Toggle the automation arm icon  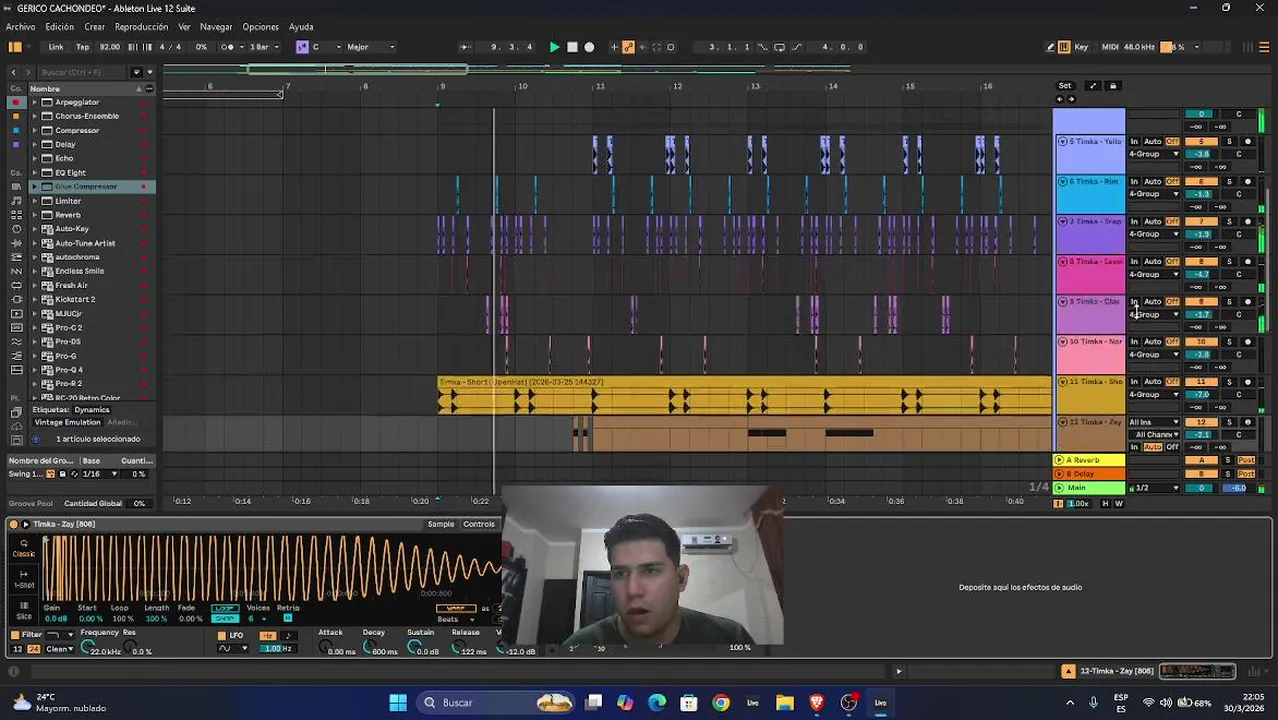628,47
